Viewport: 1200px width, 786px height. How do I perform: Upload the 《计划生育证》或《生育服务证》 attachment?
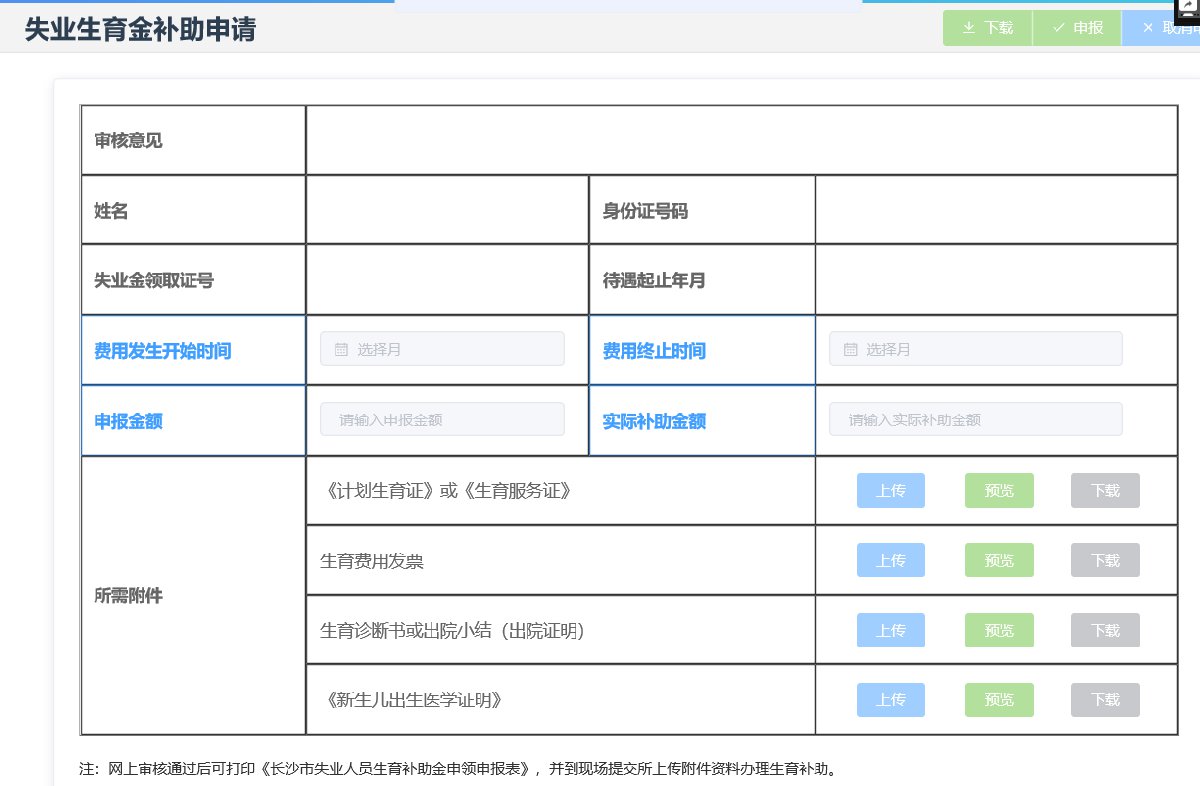(x=890, y=491)
